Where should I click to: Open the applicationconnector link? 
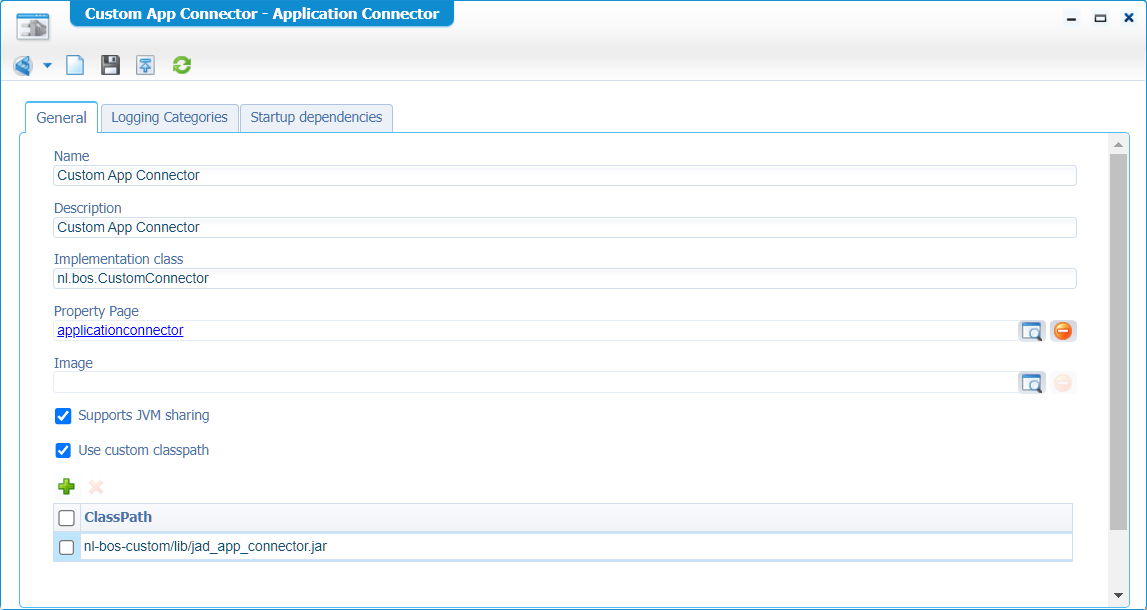[x=120, y=331]
